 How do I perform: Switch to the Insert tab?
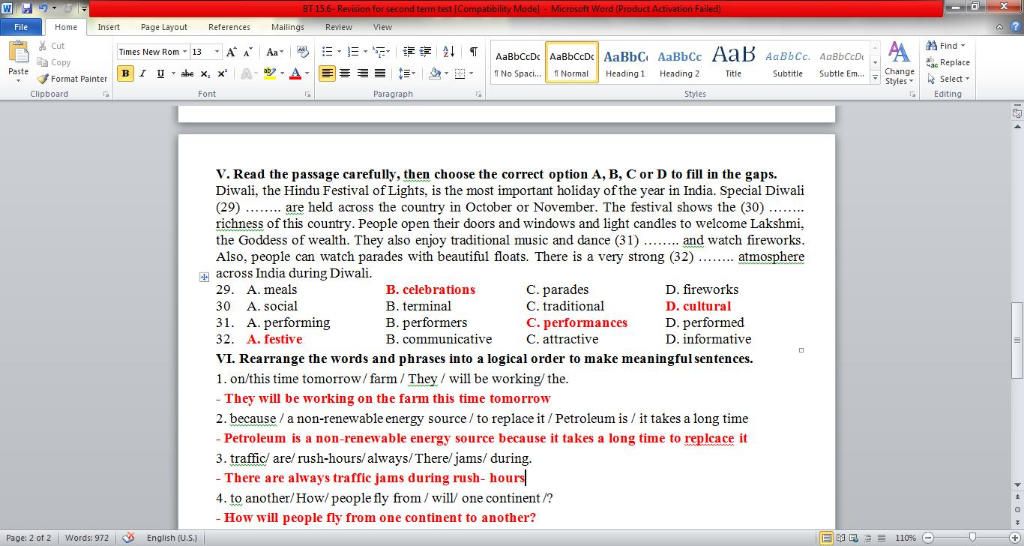click(x=108, y=27)
